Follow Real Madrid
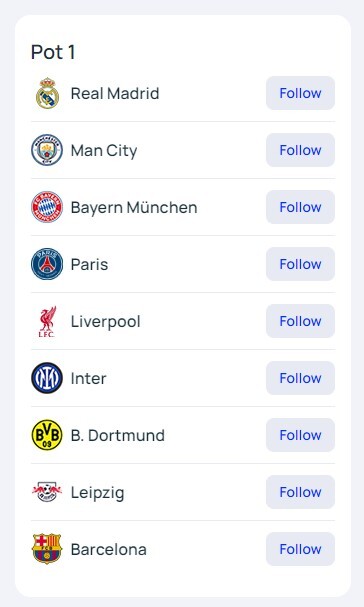The height and width of the screenshot is (607, 364). 300,93
